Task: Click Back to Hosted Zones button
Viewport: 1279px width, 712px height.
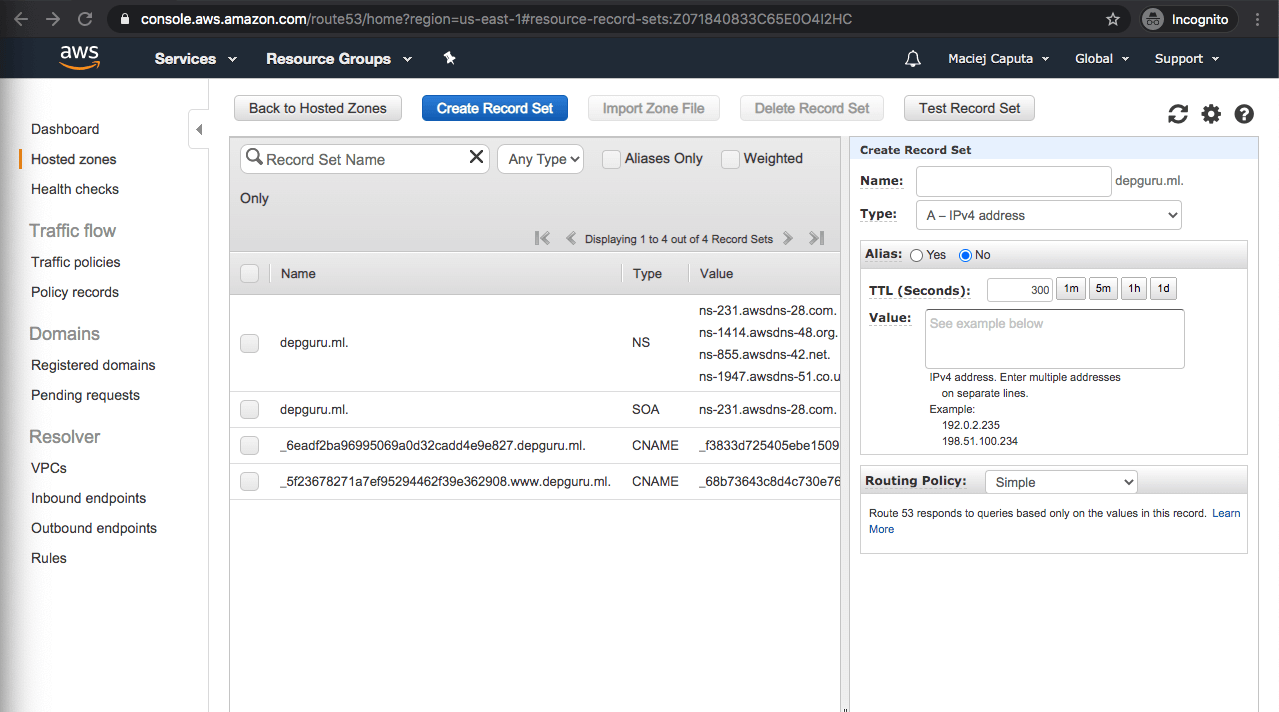Action: click(317, 108)
